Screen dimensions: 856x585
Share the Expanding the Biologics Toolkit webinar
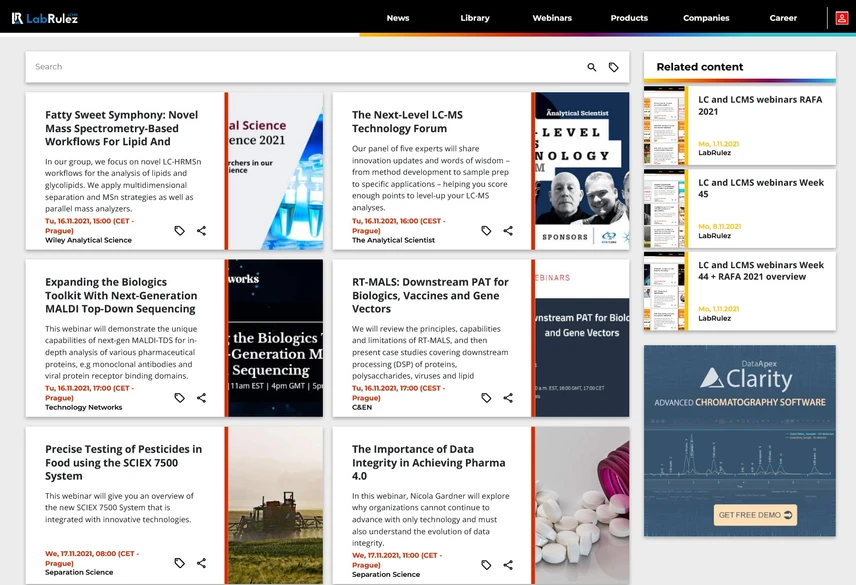point(201,398)
